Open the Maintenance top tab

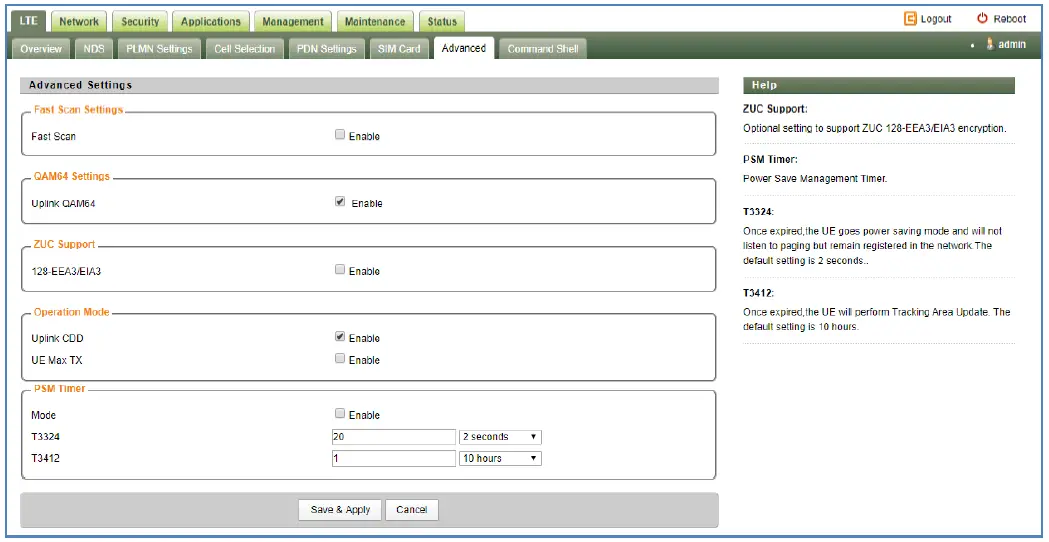tap(375, 21)
